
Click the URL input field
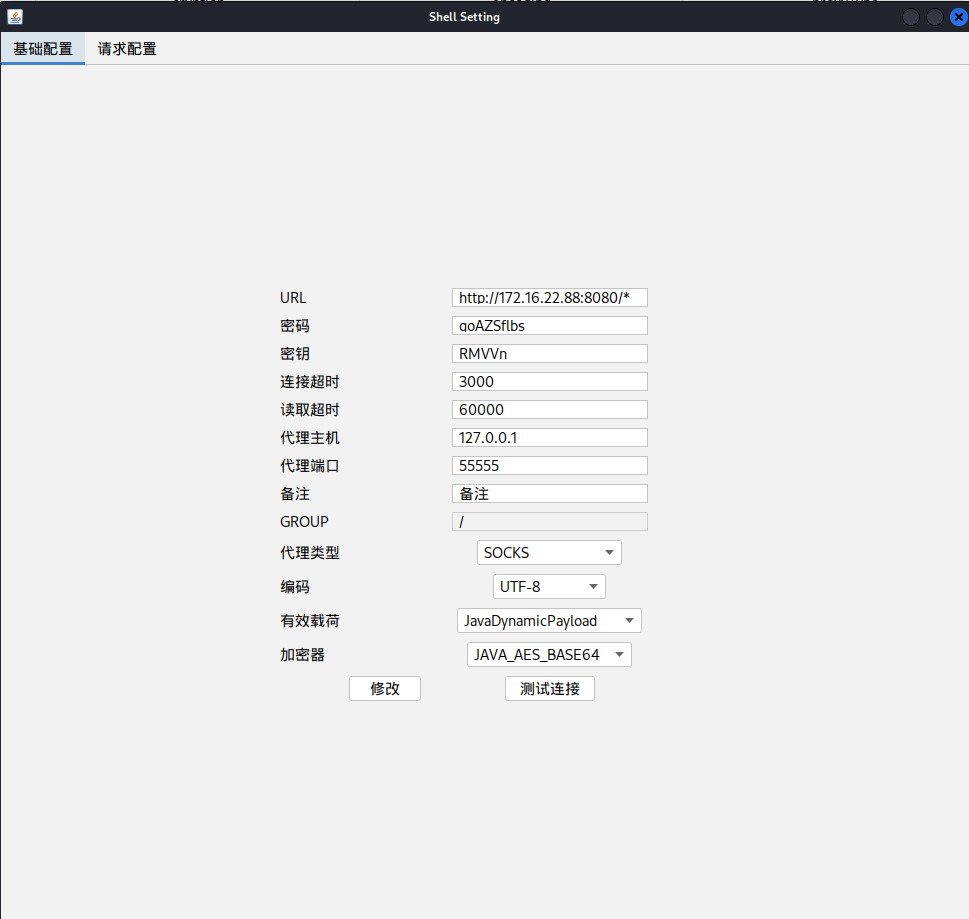[x=549, y=297]
